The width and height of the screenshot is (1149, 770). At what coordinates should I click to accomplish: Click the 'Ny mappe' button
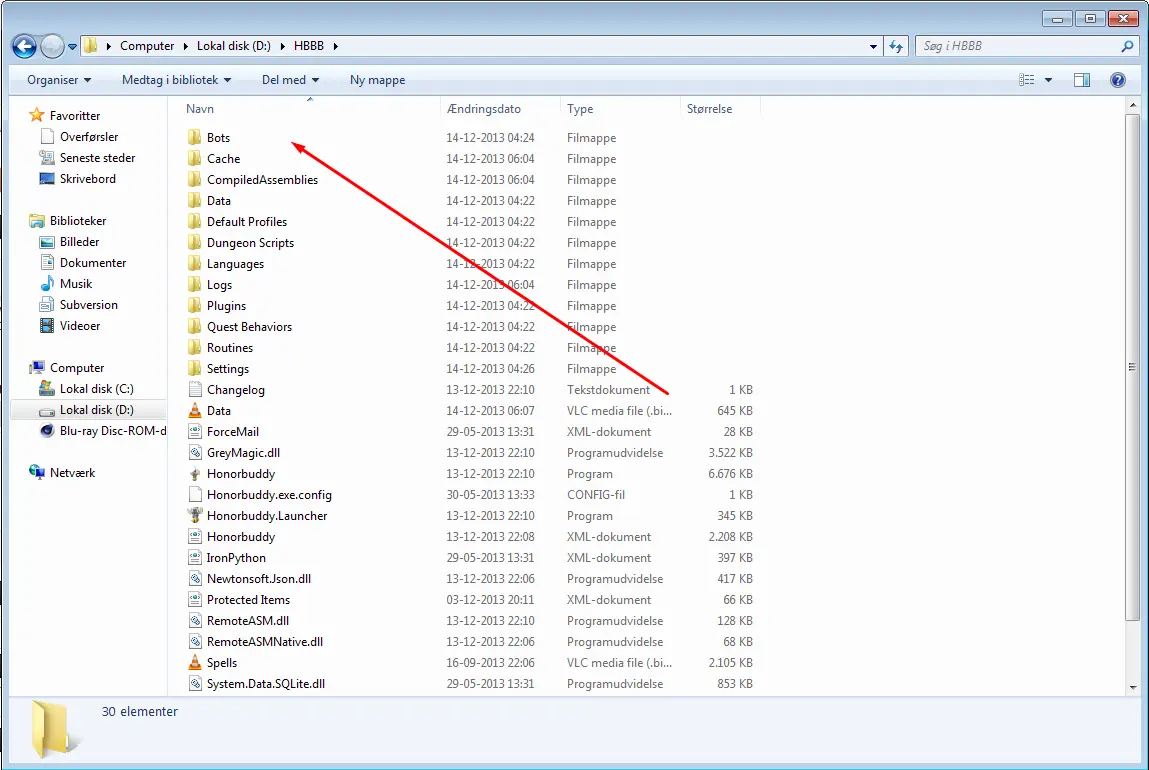[x=377, y=80]
